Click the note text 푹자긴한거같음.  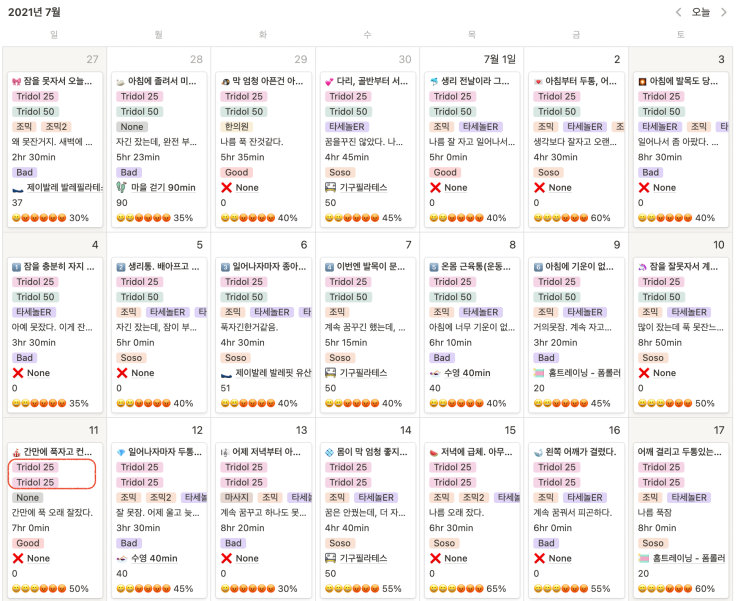pyautogui.click(x=249, y=328)
